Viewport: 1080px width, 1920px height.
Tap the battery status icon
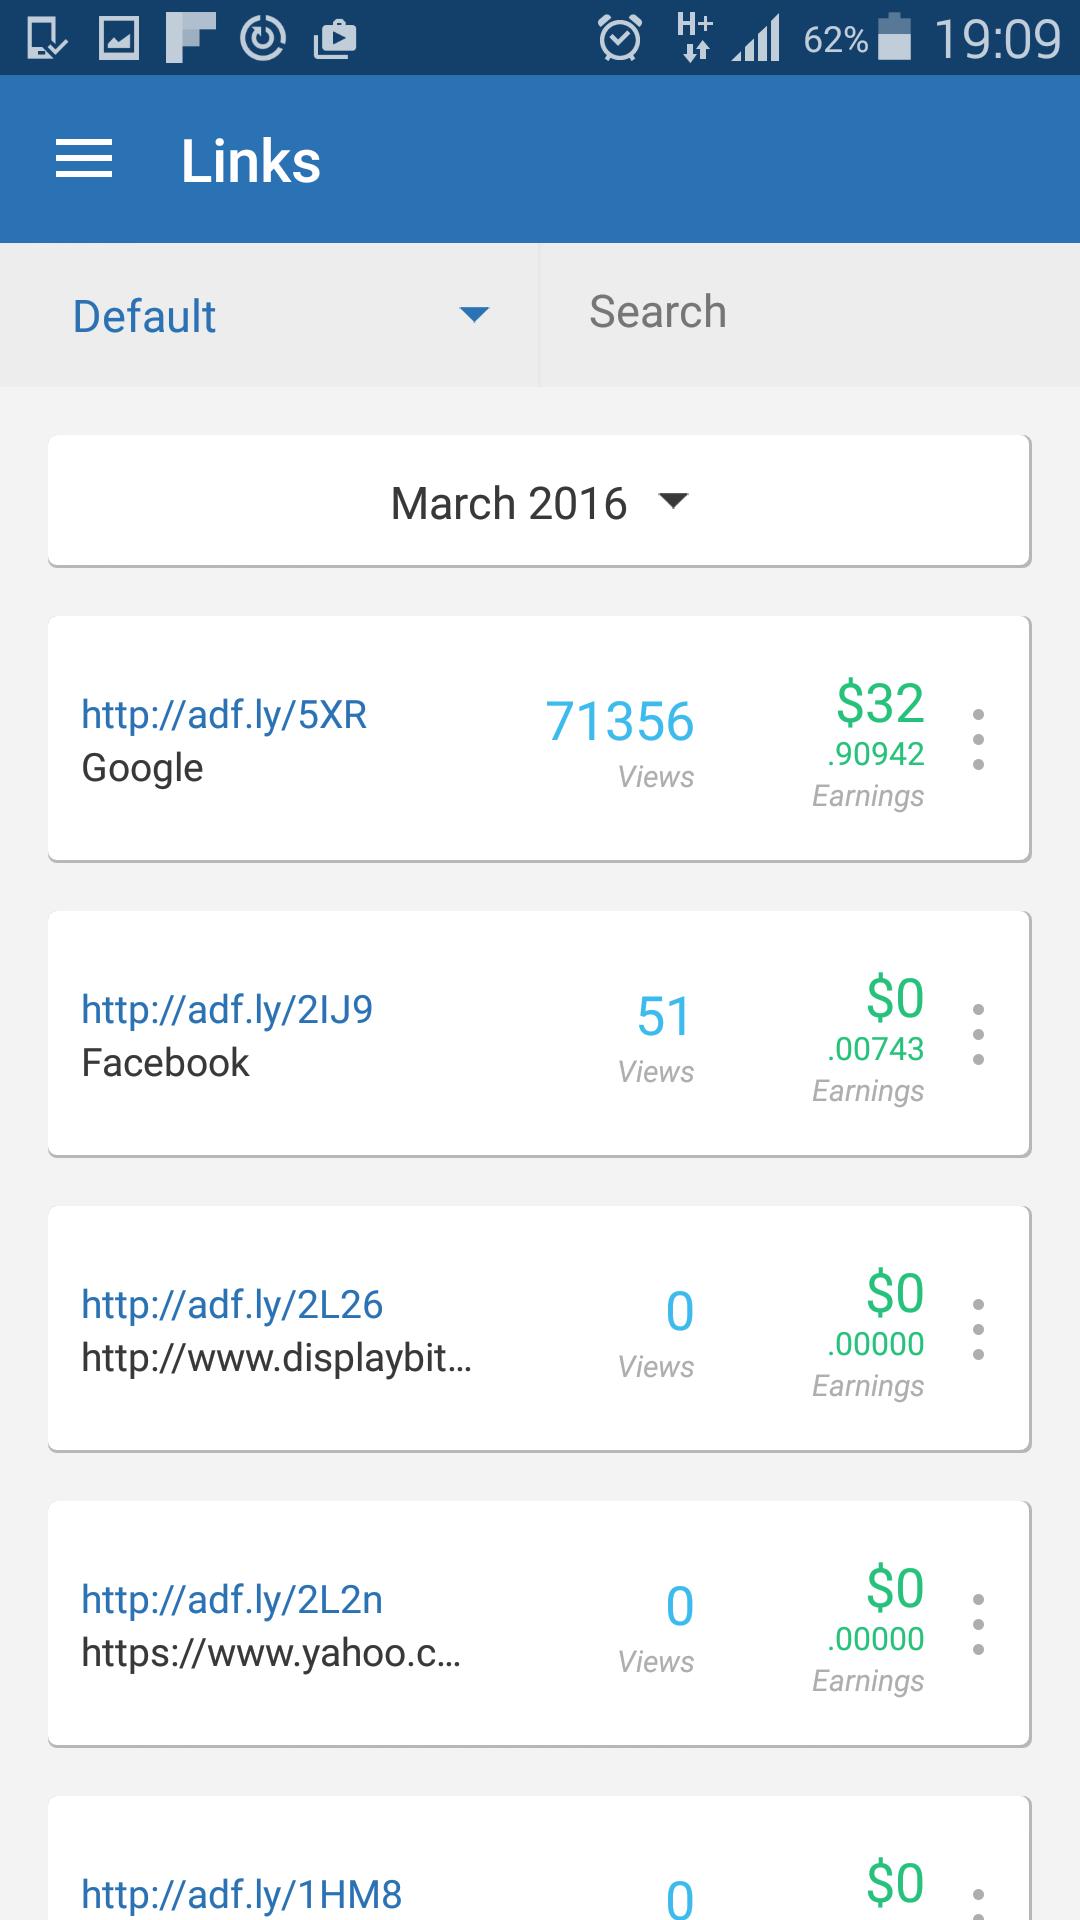tap(895, 37)
